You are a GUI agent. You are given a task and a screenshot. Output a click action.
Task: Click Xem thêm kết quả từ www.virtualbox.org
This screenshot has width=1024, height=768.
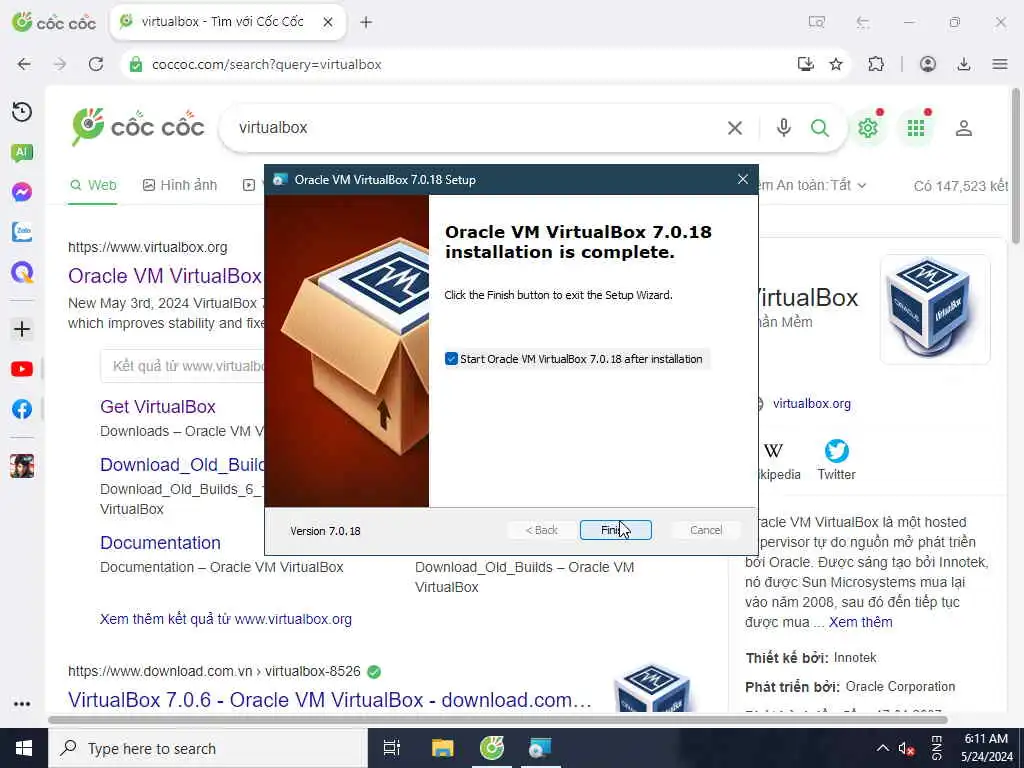pyautogui.click(x=225, y=619)
